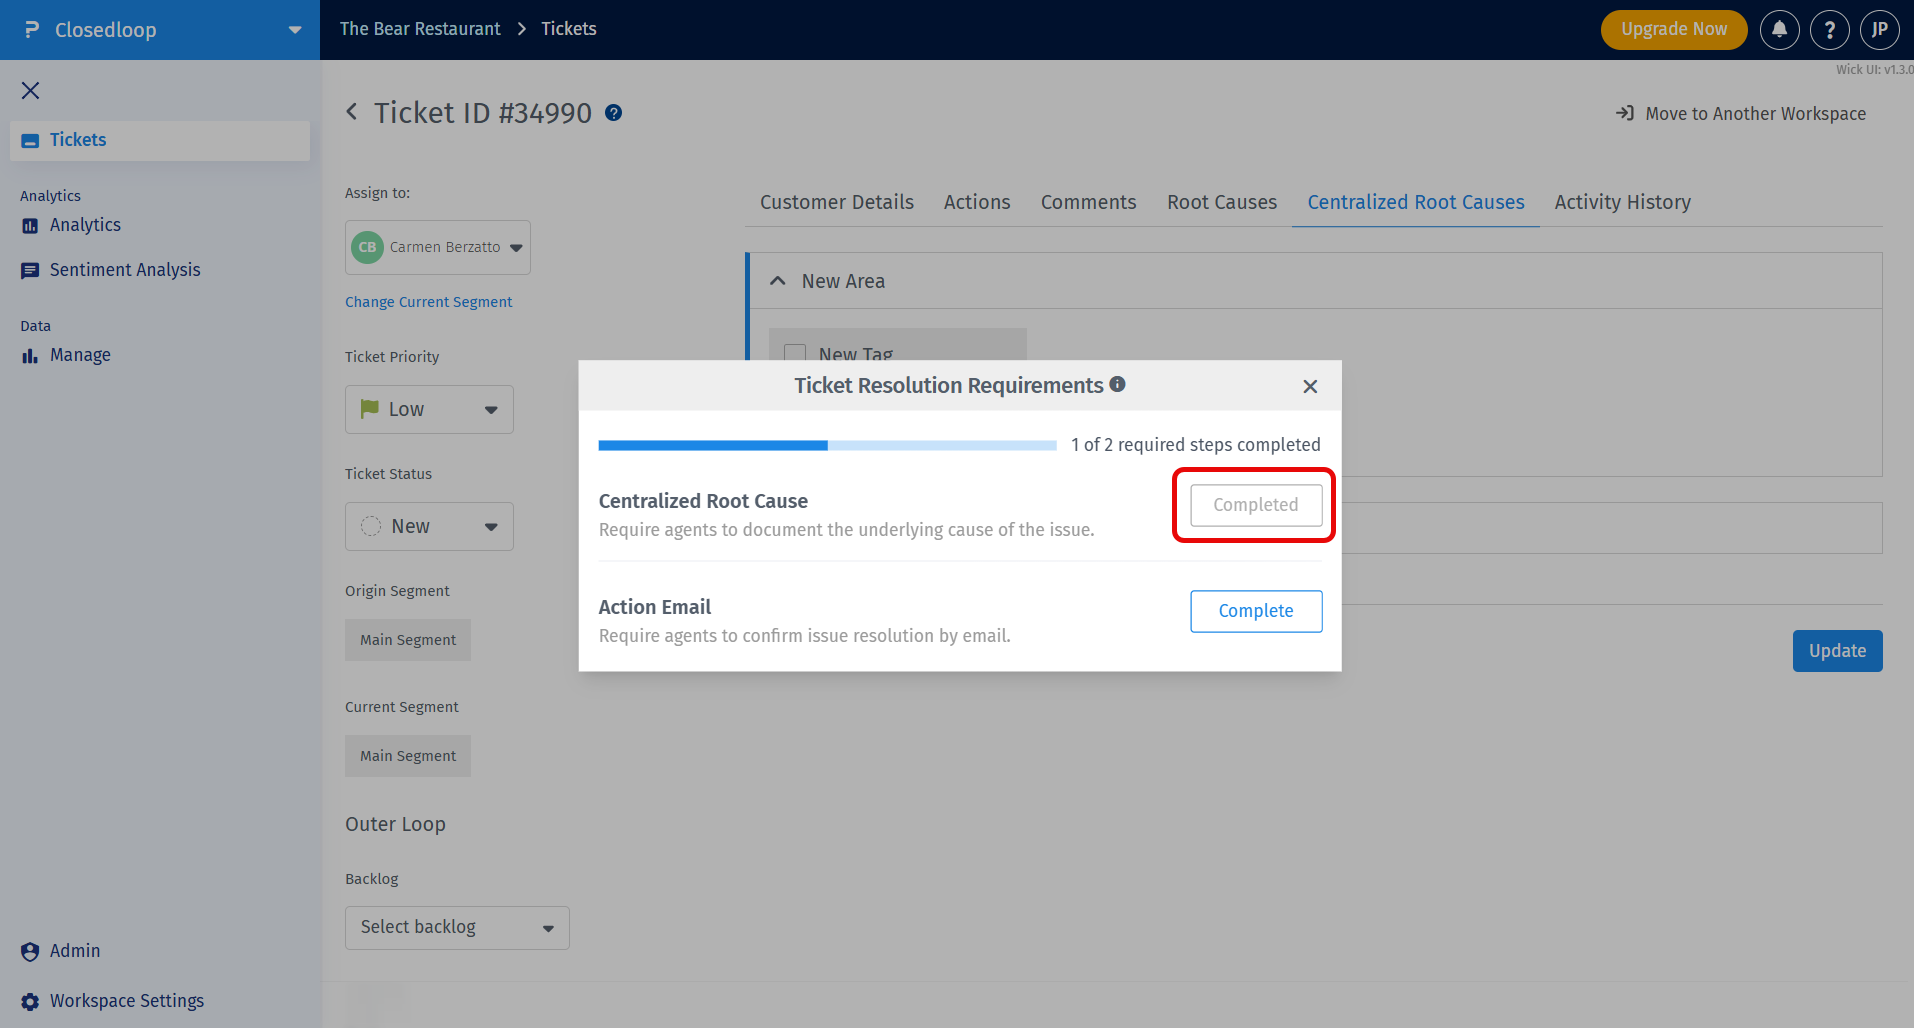This screenshot has width=1914, height=1028.
Task: Close the Ticket Resolution Requirements dialog
Action: pos(1310,386)
